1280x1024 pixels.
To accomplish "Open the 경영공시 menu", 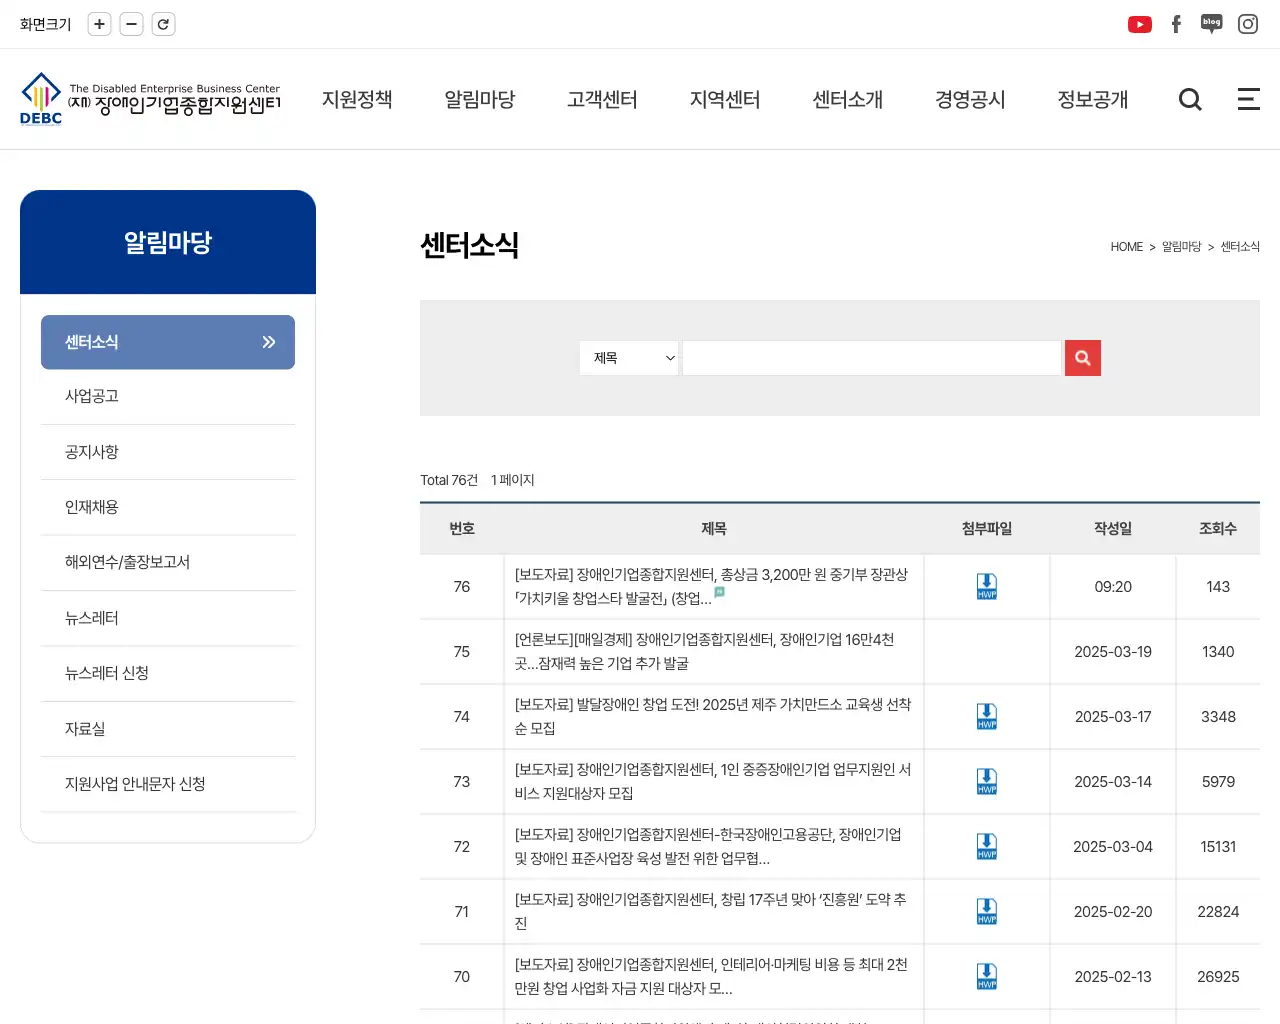I will click(x=970, y=99).
